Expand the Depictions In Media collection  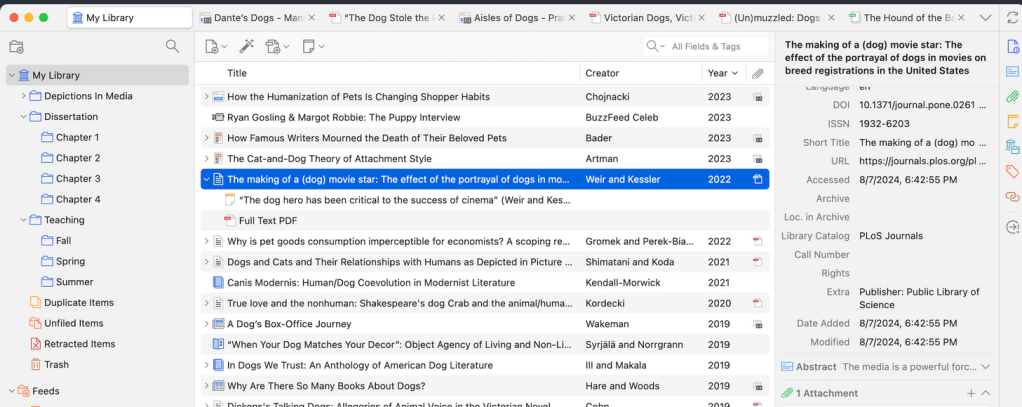coord(24,96)
